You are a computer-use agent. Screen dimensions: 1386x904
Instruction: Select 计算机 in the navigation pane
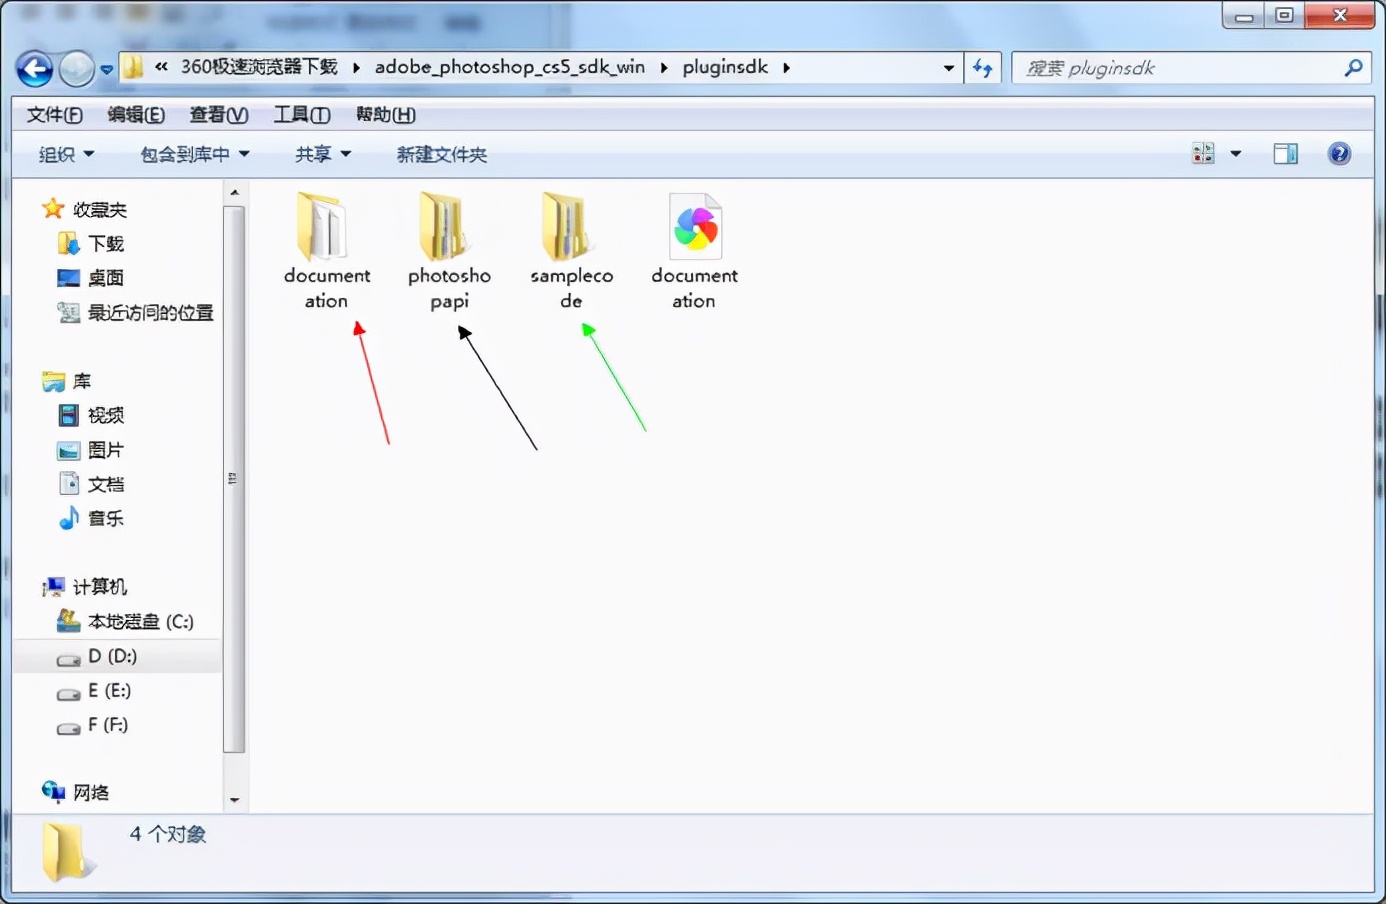pyautogui.click(x=85, y=586)
